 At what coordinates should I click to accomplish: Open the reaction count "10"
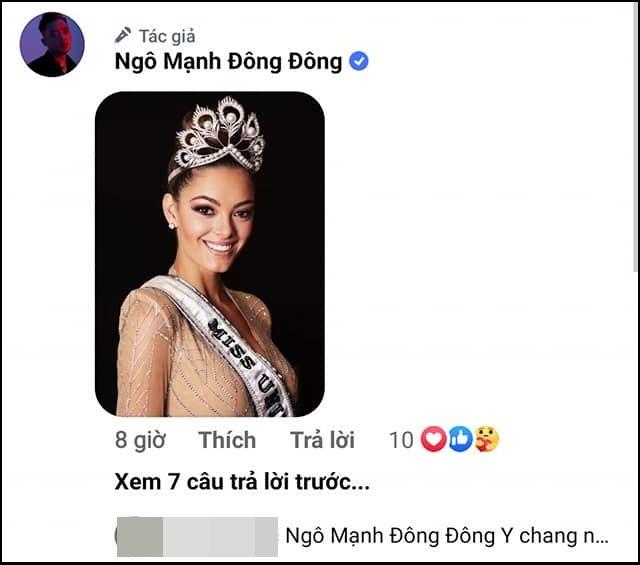[401, 440]
